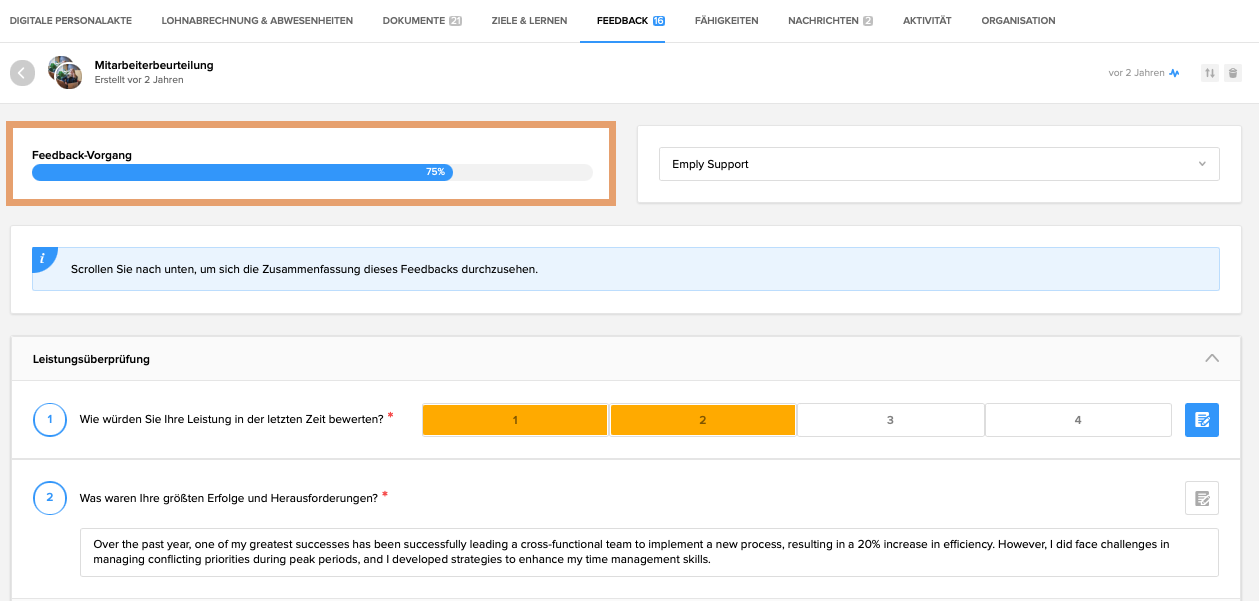The width and height of the screenshot is (1259, 601).
Task: Open the Emply Support dropdown
Action: click(938, 164)
